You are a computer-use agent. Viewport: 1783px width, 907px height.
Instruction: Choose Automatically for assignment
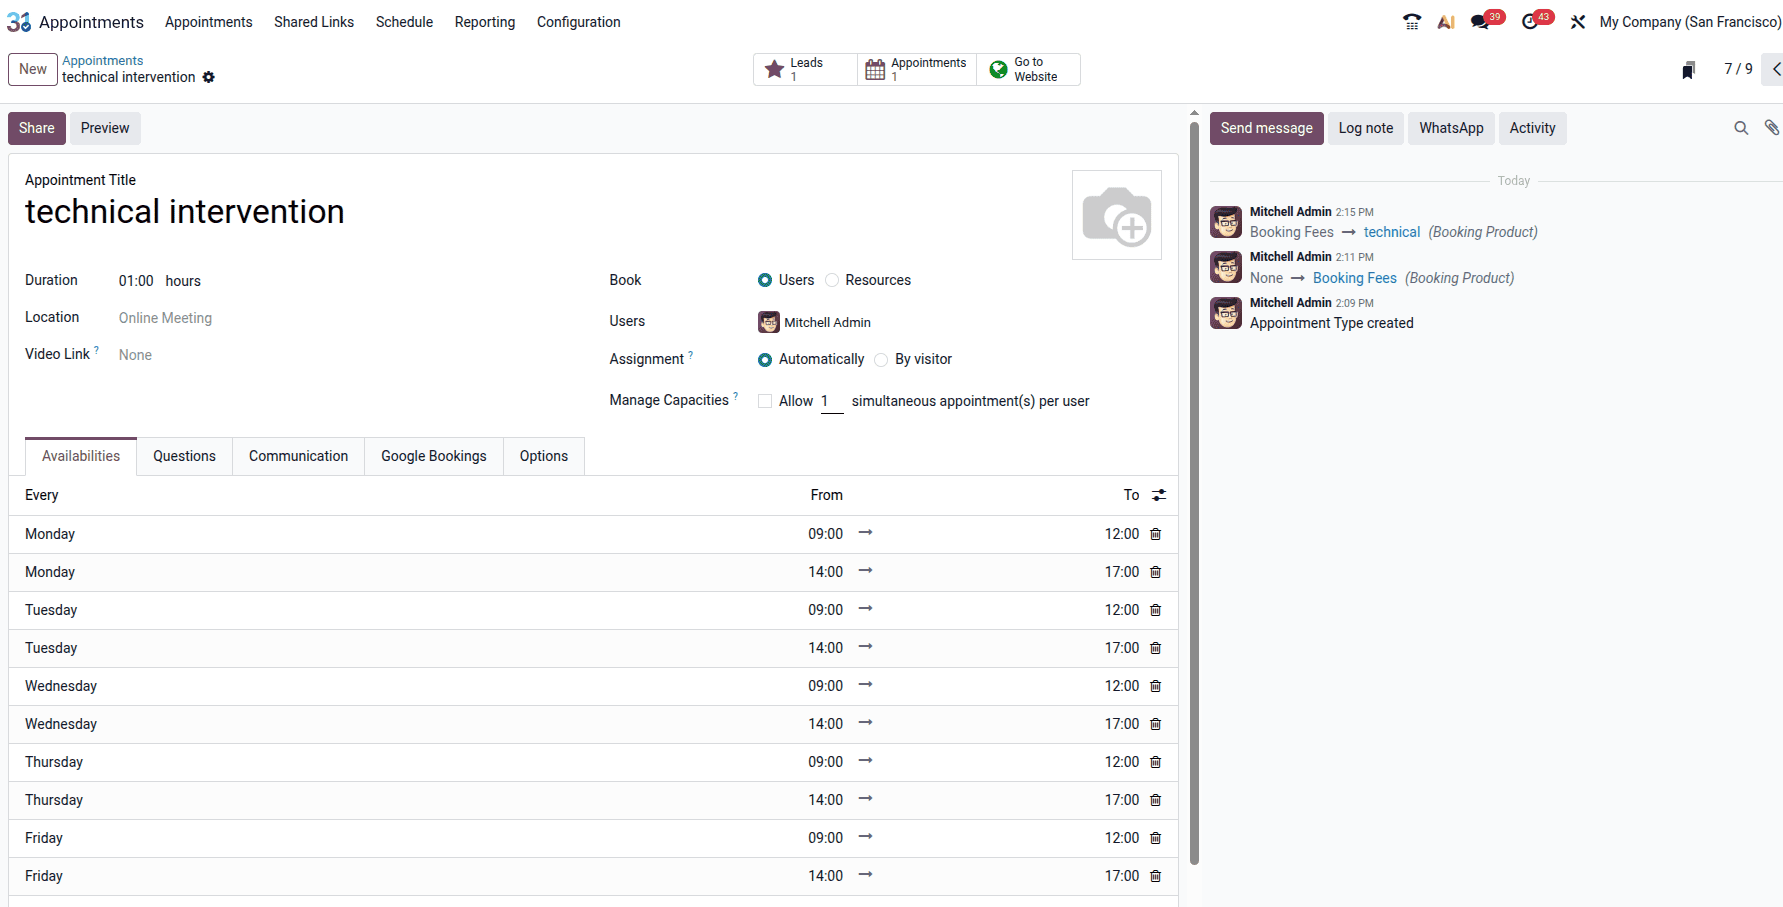coord(765,359)
